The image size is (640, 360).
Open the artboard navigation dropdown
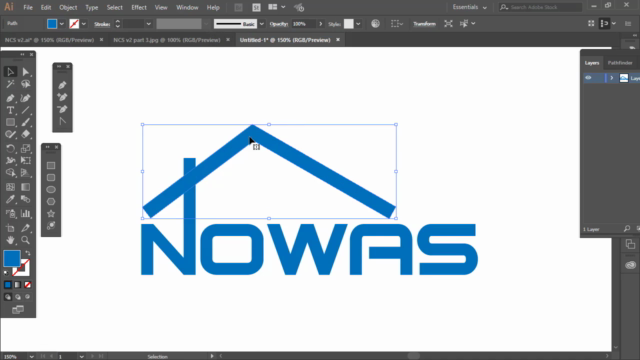coord(81,357)
